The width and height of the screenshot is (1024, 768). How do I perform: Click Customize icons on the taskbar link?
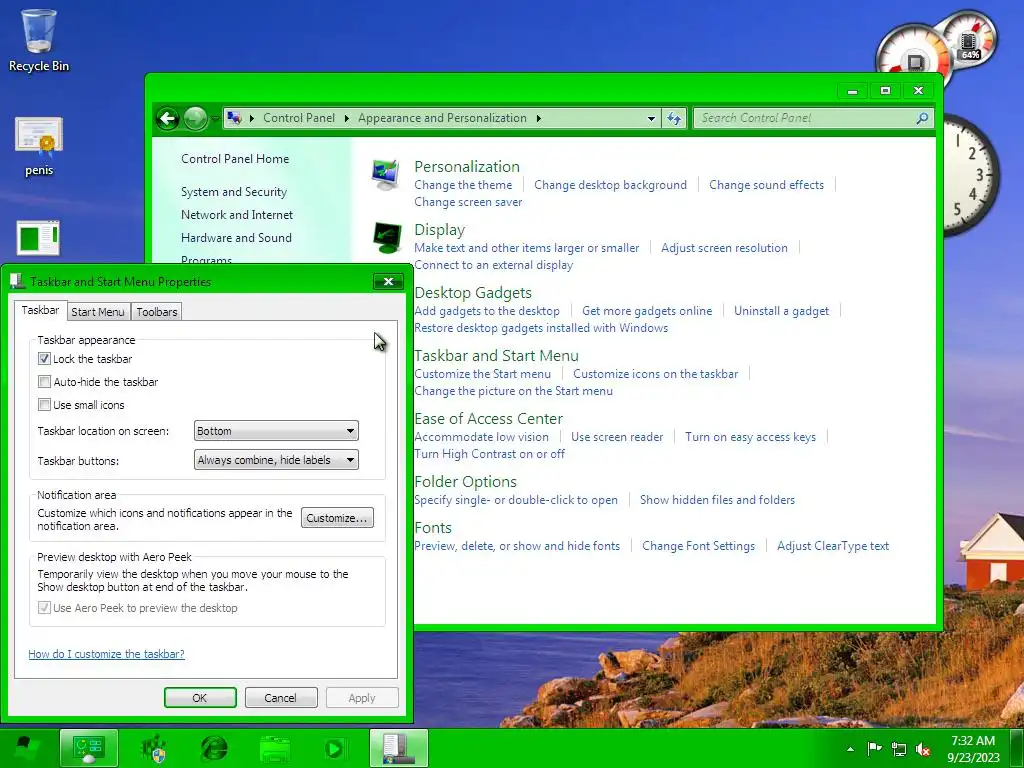point(656,374)
